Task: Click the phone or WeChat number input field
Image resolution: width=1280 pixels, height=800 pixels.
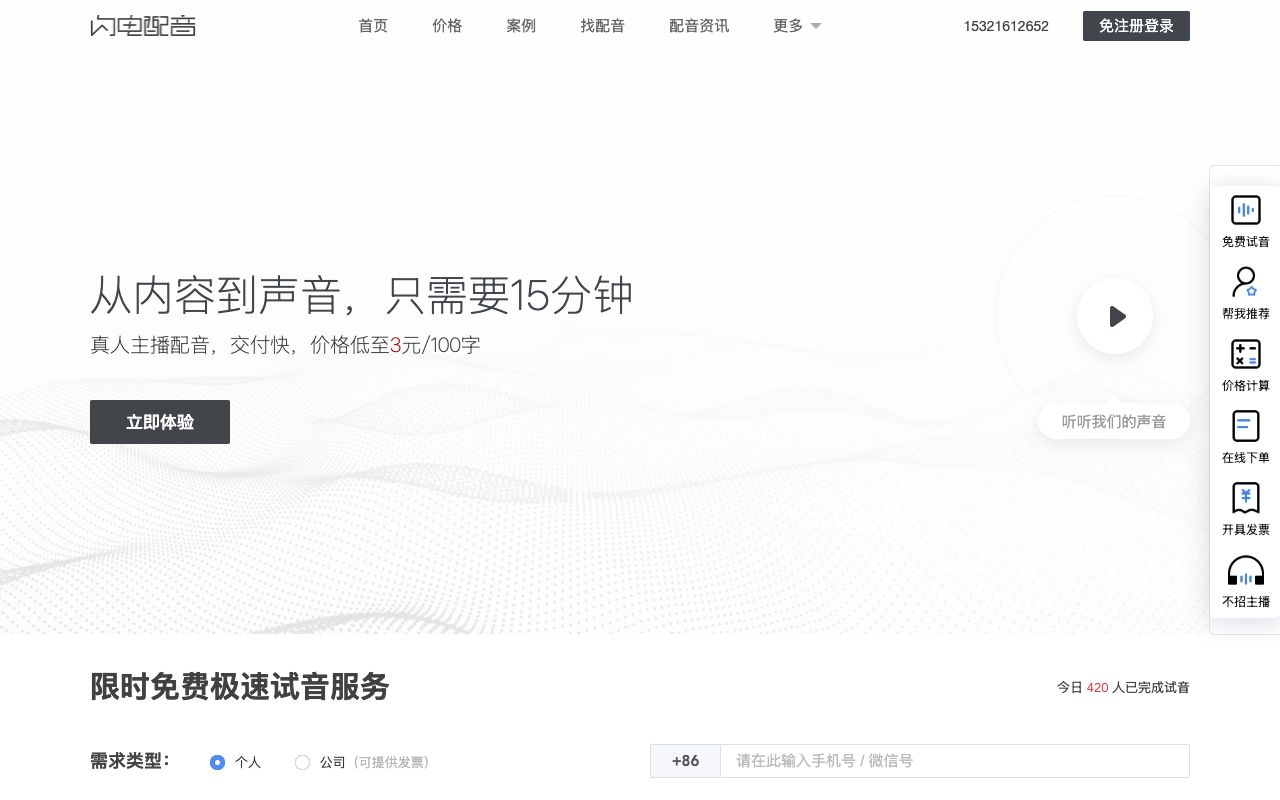Action: (x=955, y=761)
